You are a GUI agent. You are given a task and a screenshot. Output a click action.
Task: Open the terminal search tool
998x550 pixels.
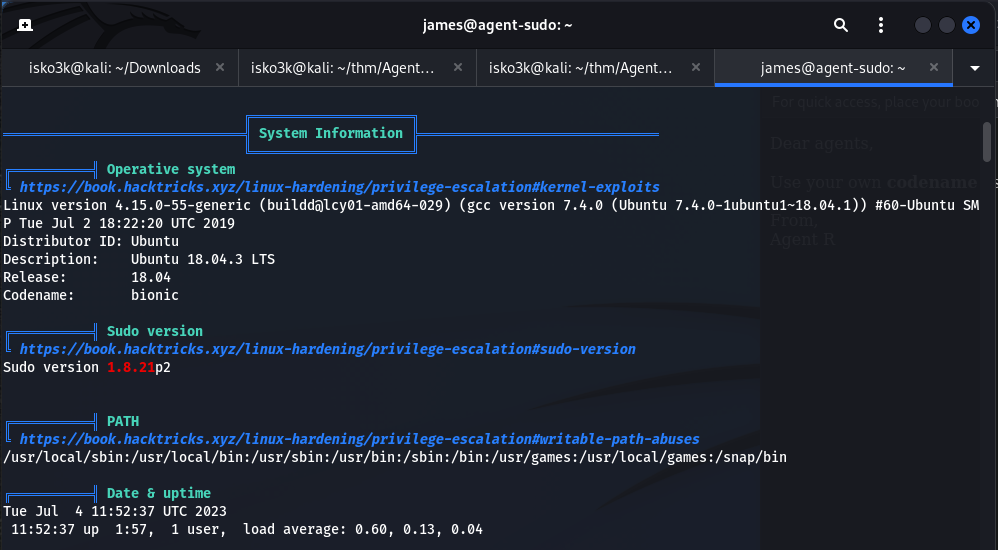[x=841, y=25]
